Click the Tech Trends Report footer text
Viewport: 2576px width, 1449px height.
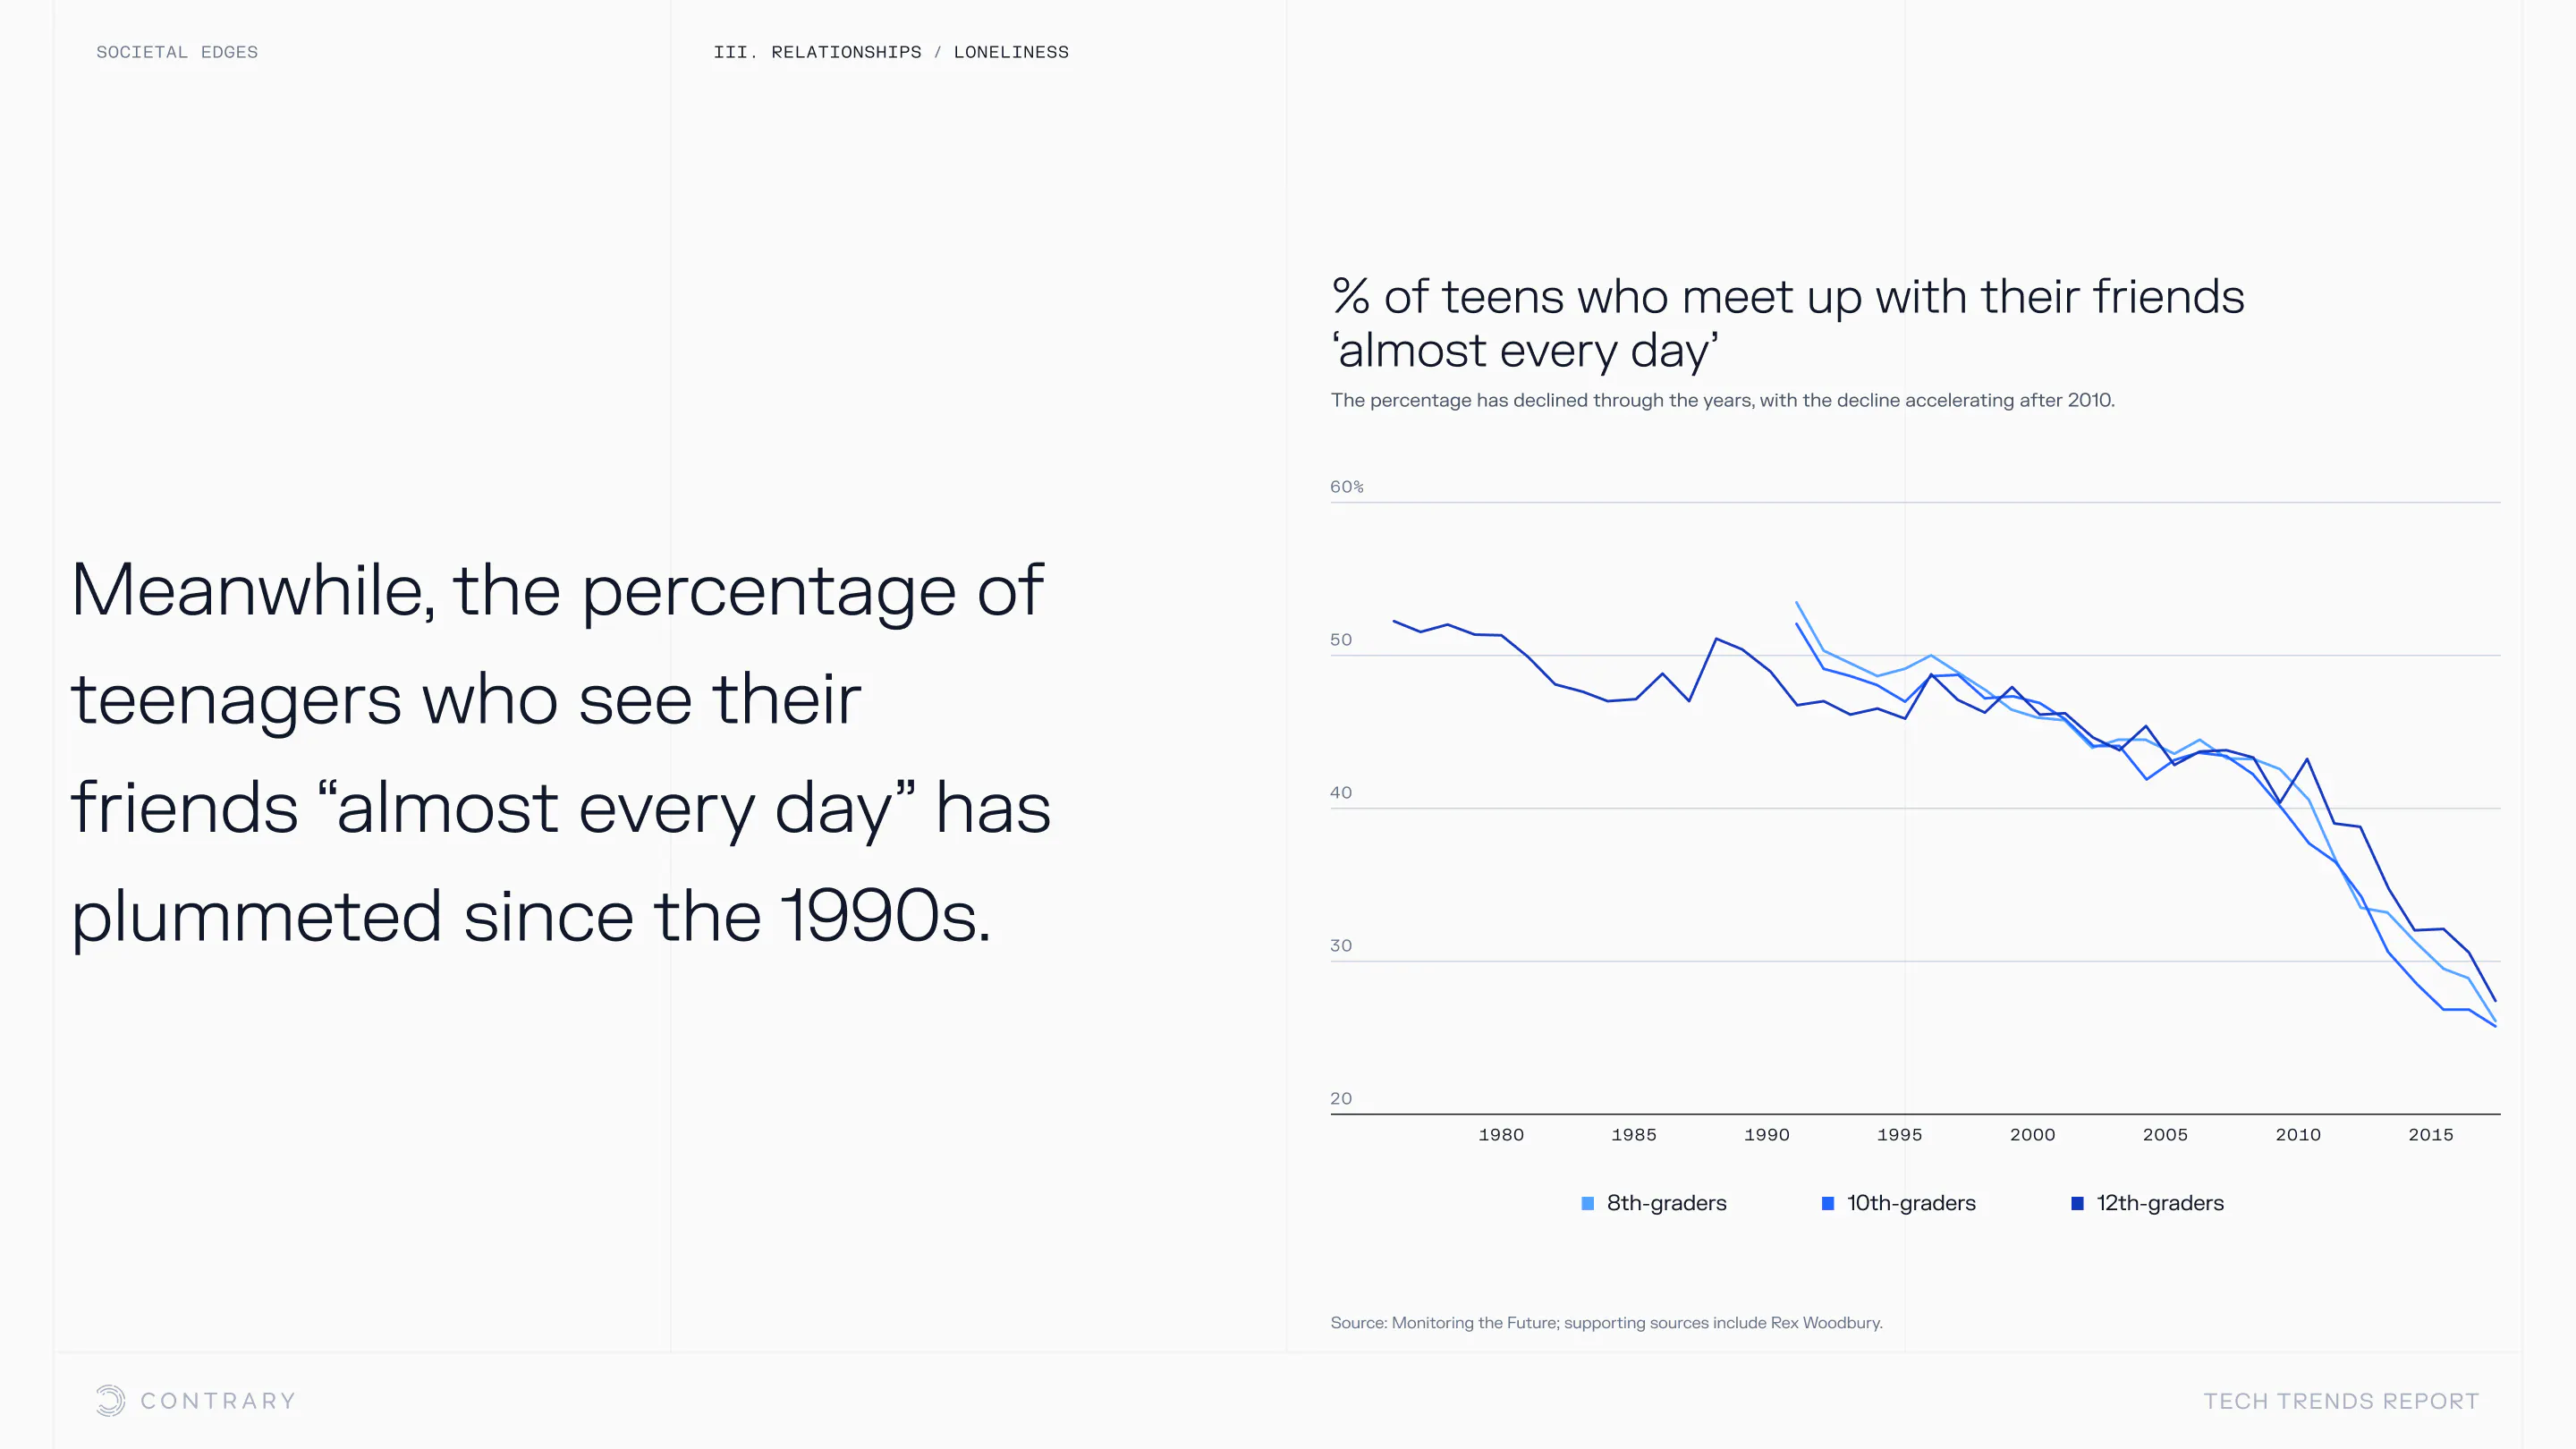(2341, 1401)
